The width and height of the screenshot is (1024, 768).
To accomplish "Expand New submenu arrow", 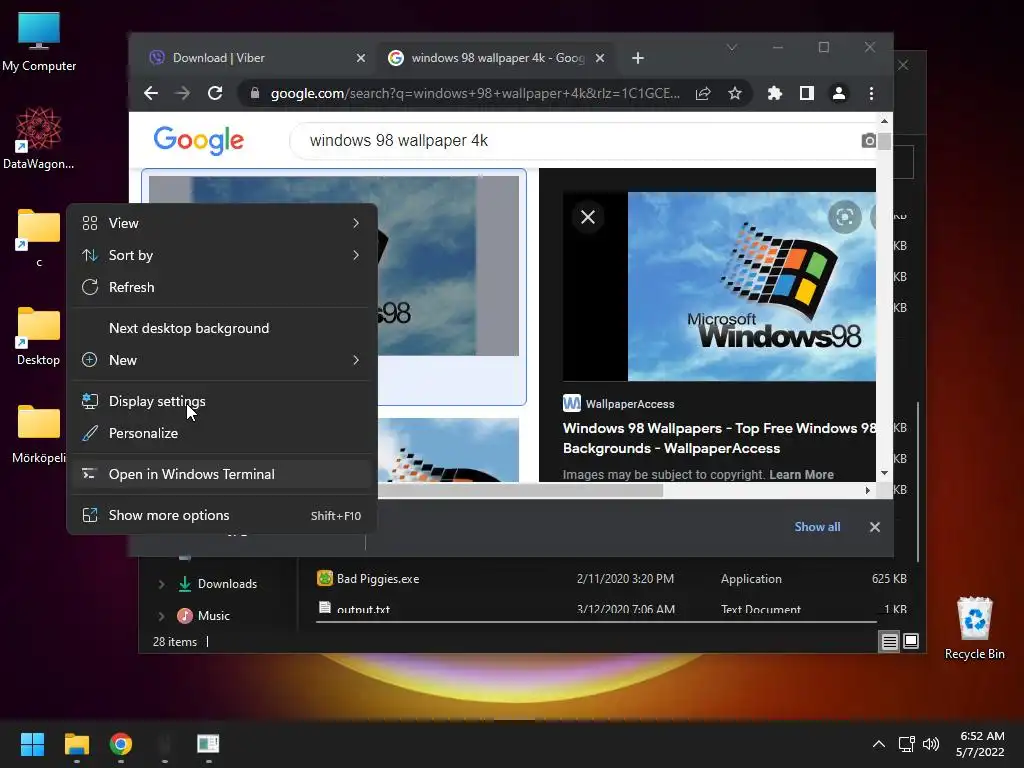I will coord(356,360).
